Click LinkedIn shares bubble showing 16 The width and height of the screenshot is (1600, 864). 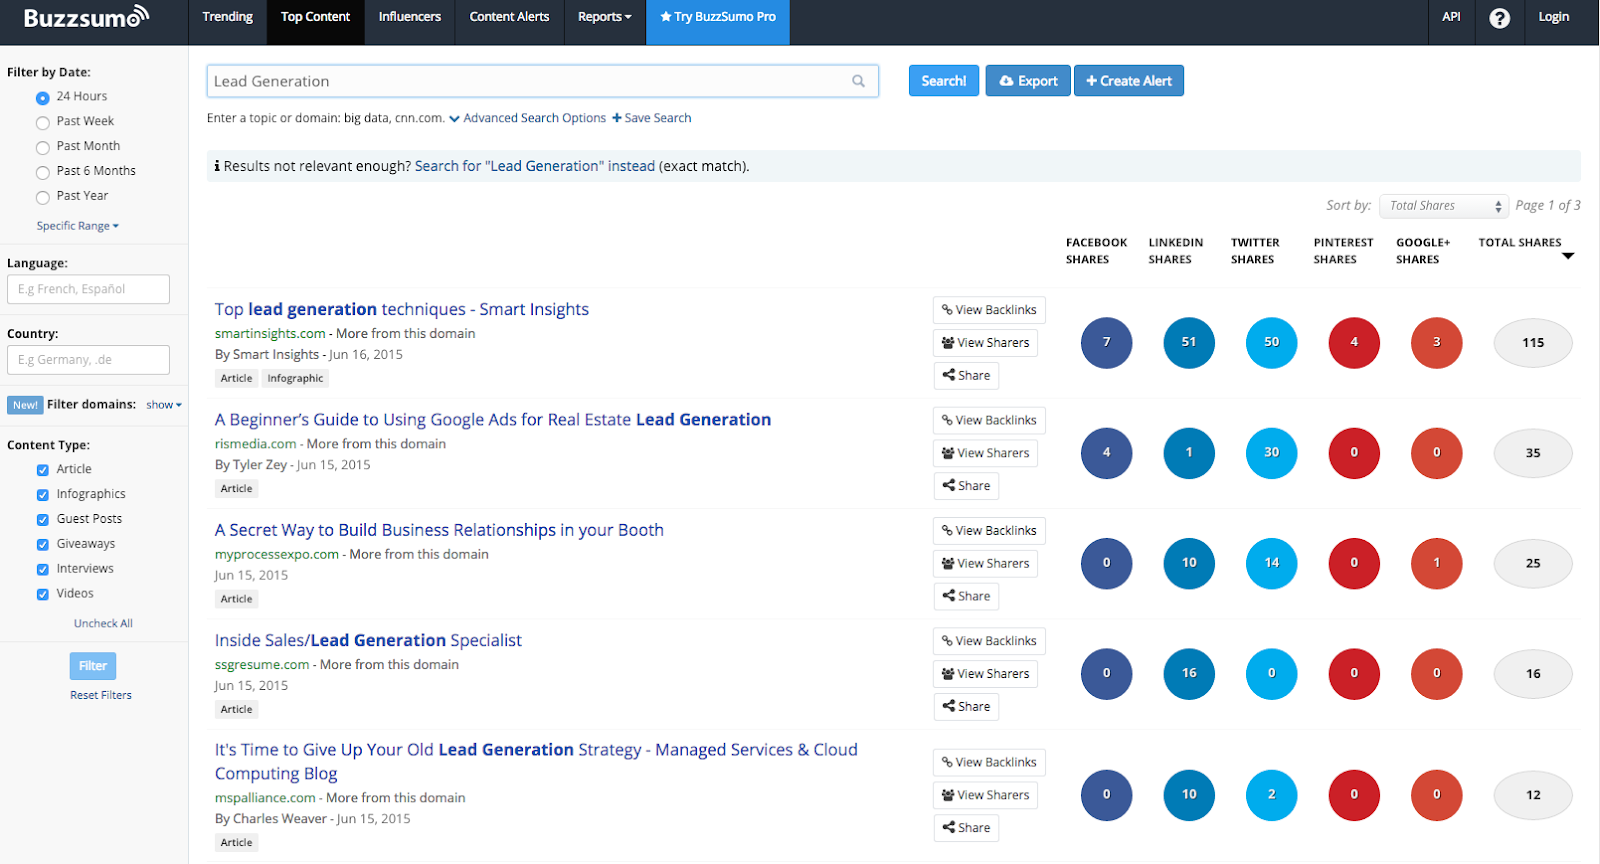(1189, 674)
